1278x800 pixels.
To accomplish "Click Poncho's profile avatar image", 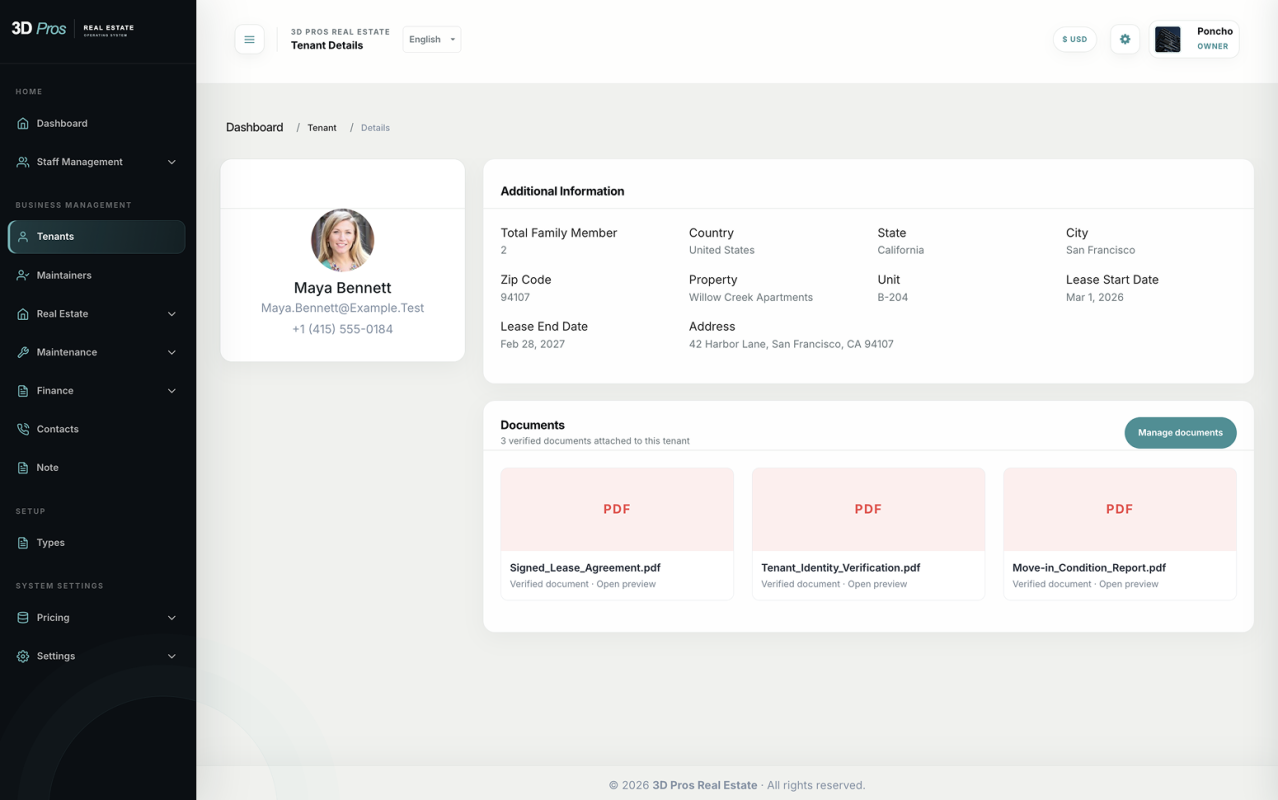I will (x=1168, y=40).
